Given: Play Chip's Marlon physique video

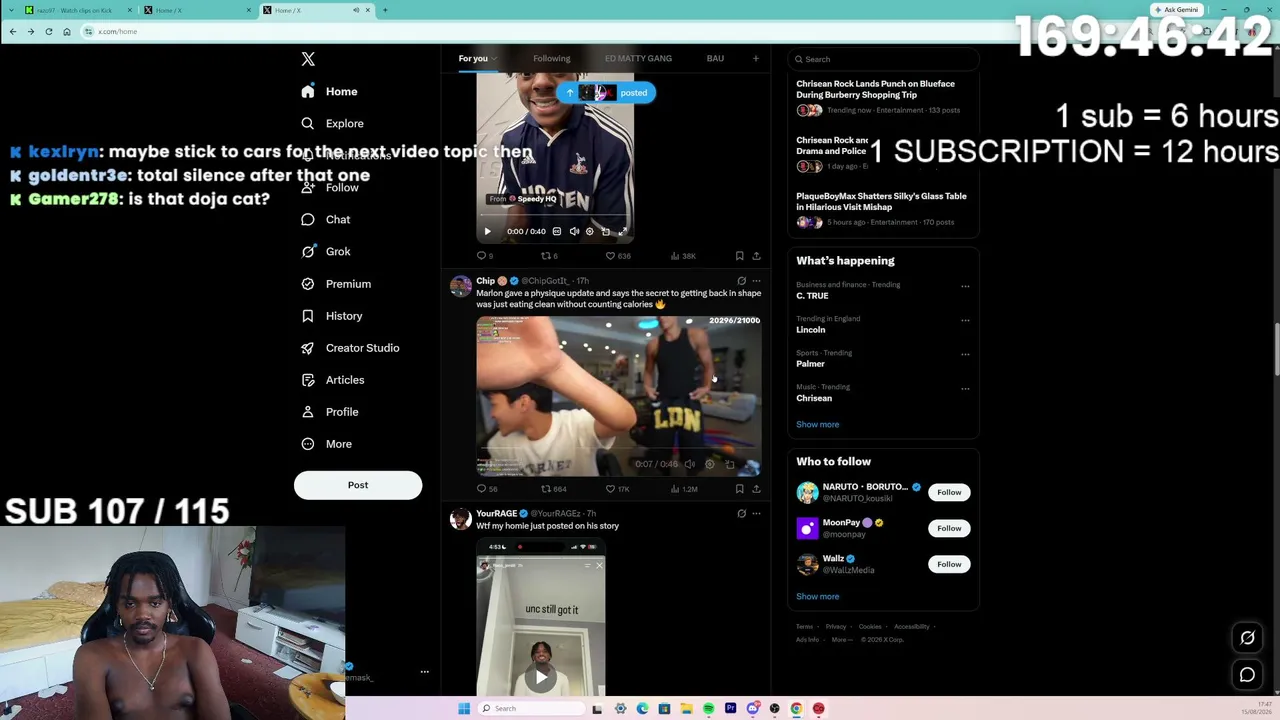Looking at the screenshot, I should pos(618,396).
